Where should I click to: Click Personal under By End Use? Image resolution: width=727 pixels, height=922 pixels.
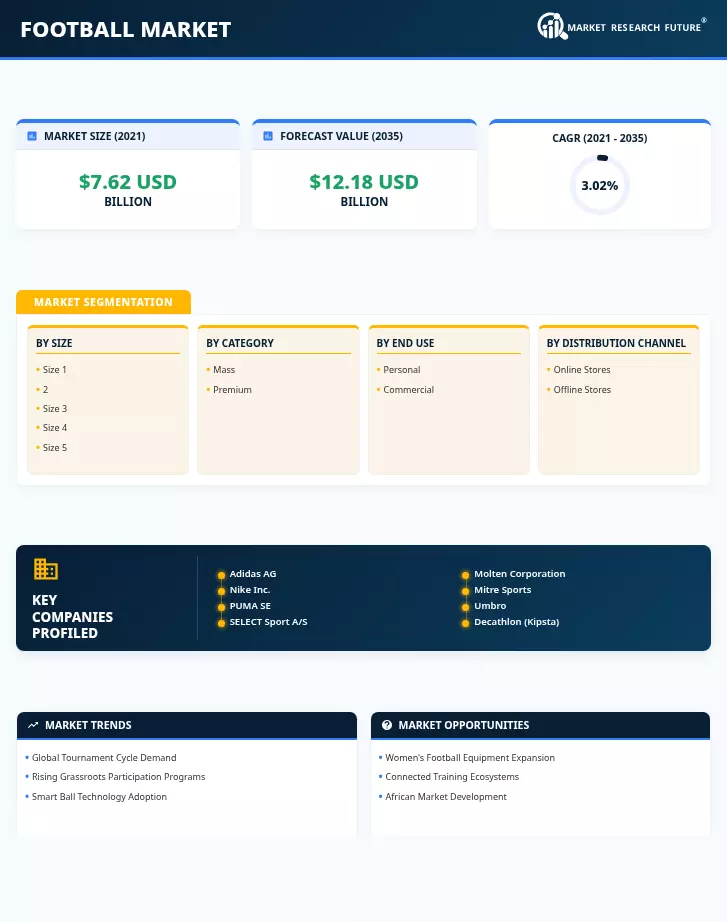(402, 369)
